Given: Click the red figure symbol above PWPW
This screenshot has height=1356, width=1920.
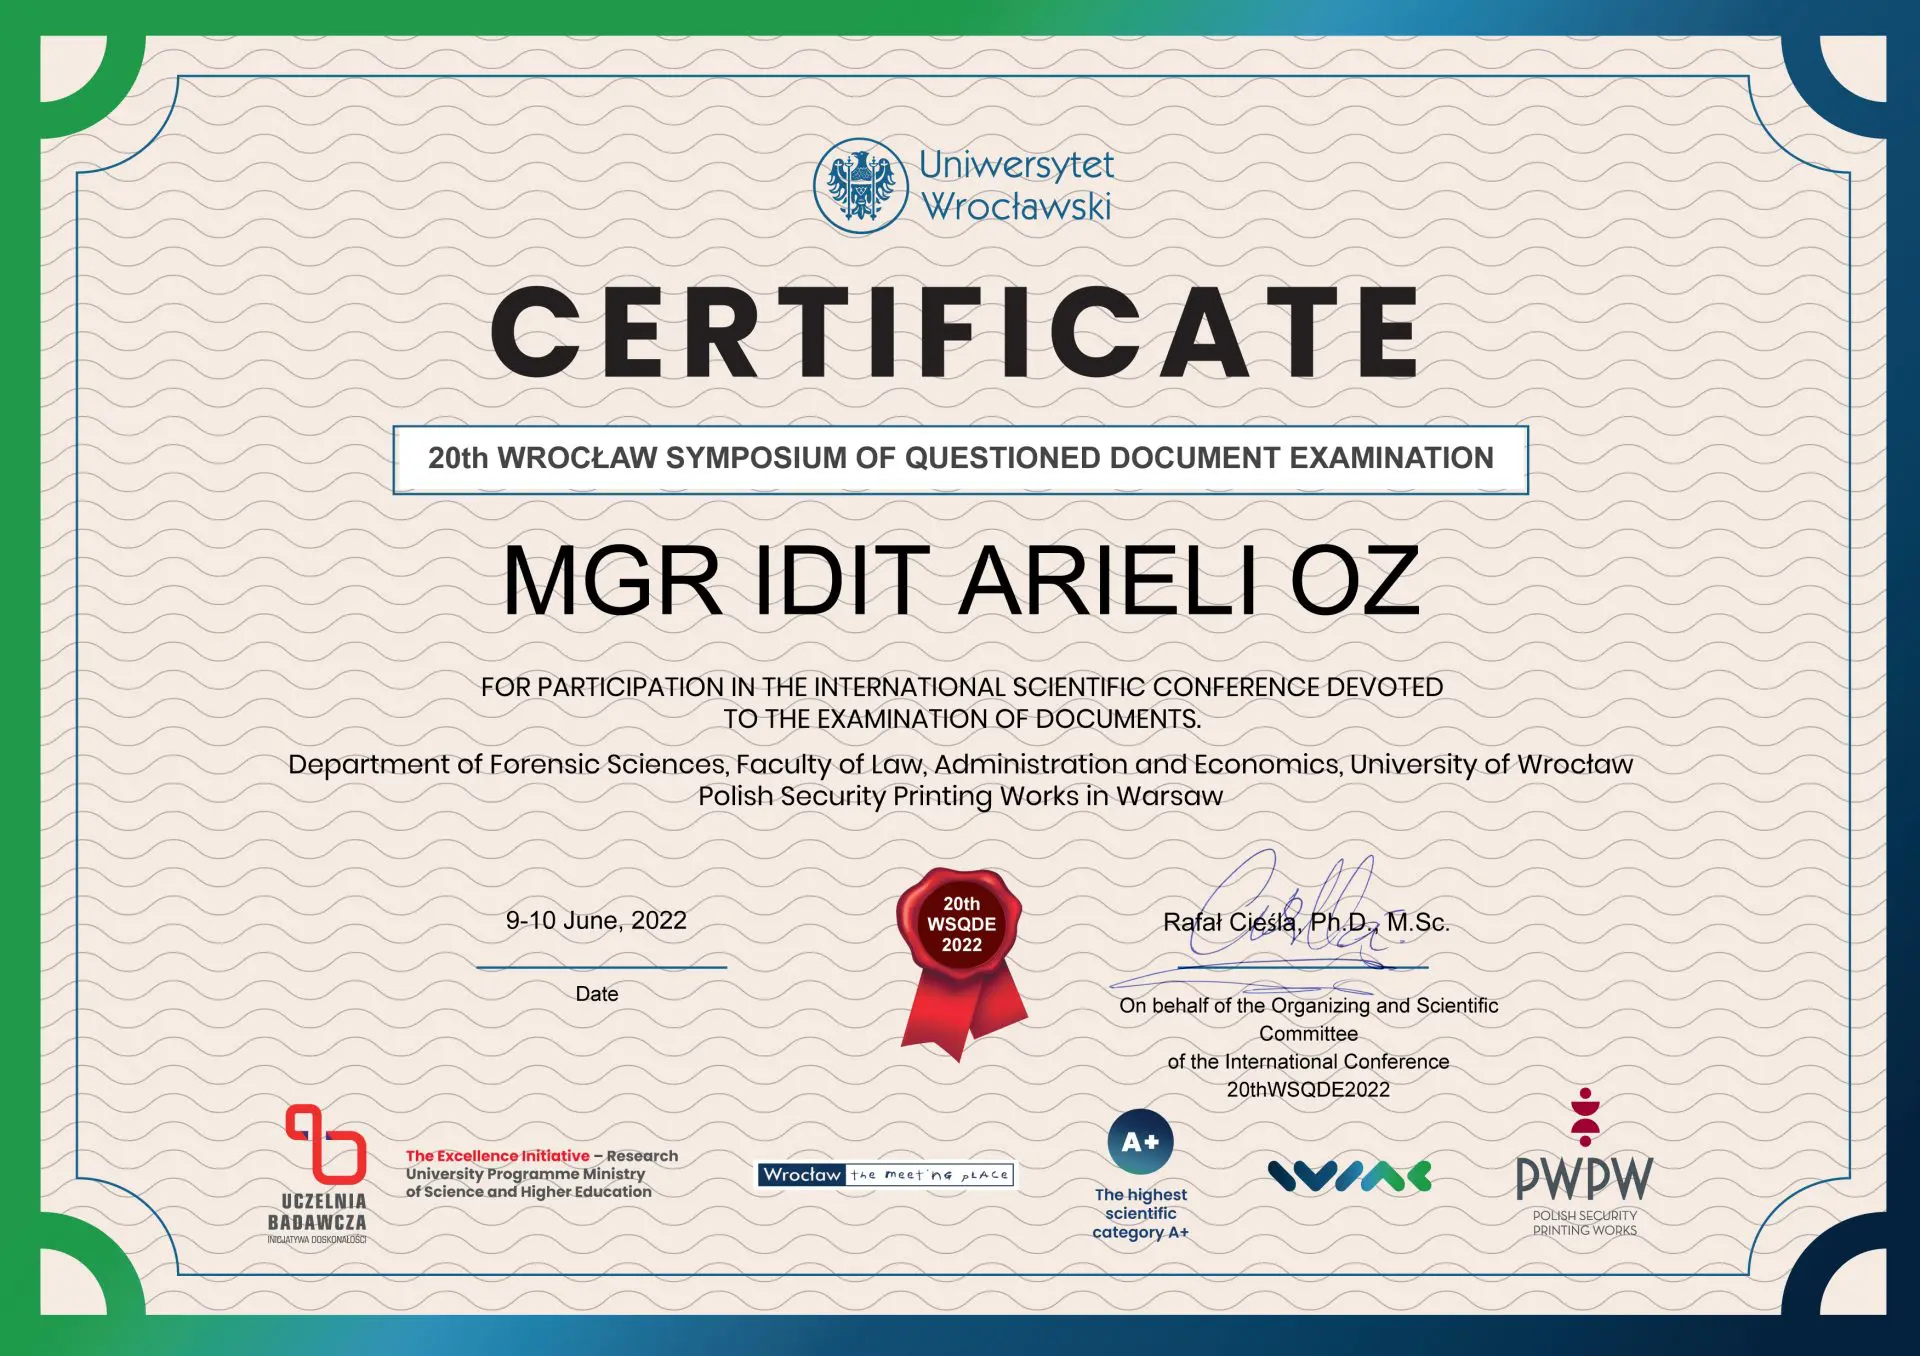Looking at the screenshot, I should (x=1585, y=1117).
